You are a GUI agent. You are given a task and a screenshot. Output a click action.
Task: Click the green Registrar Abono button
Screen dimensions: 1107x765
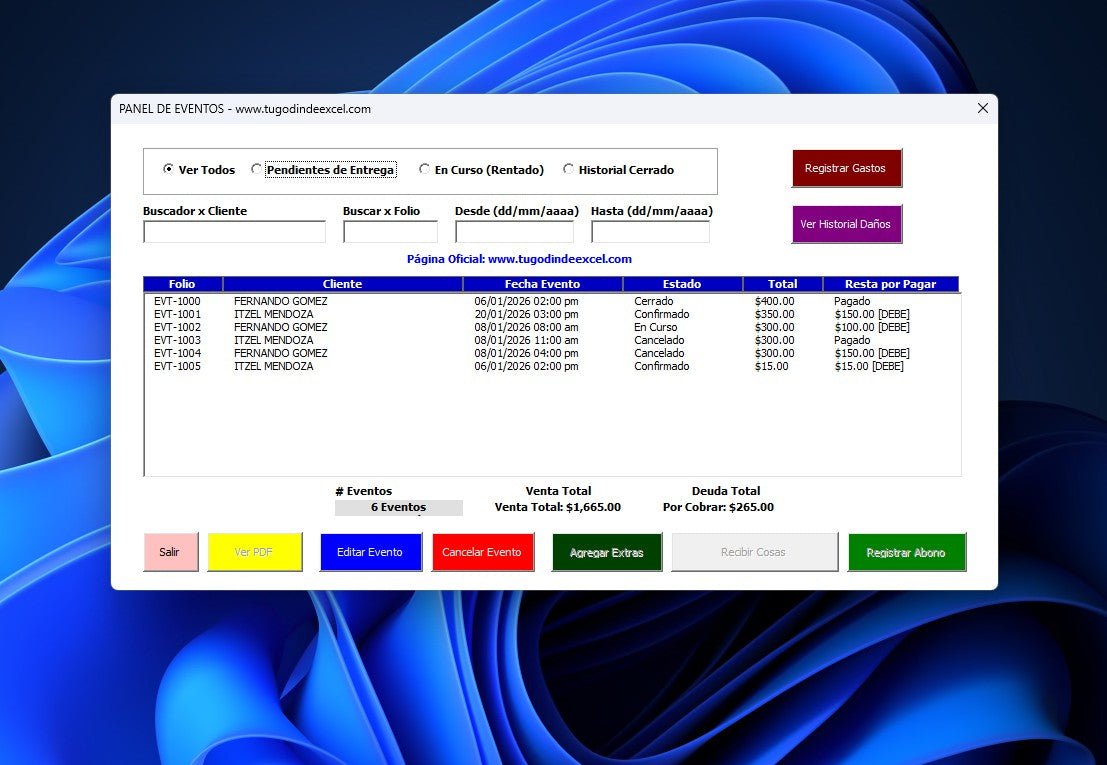coord(906,552)
